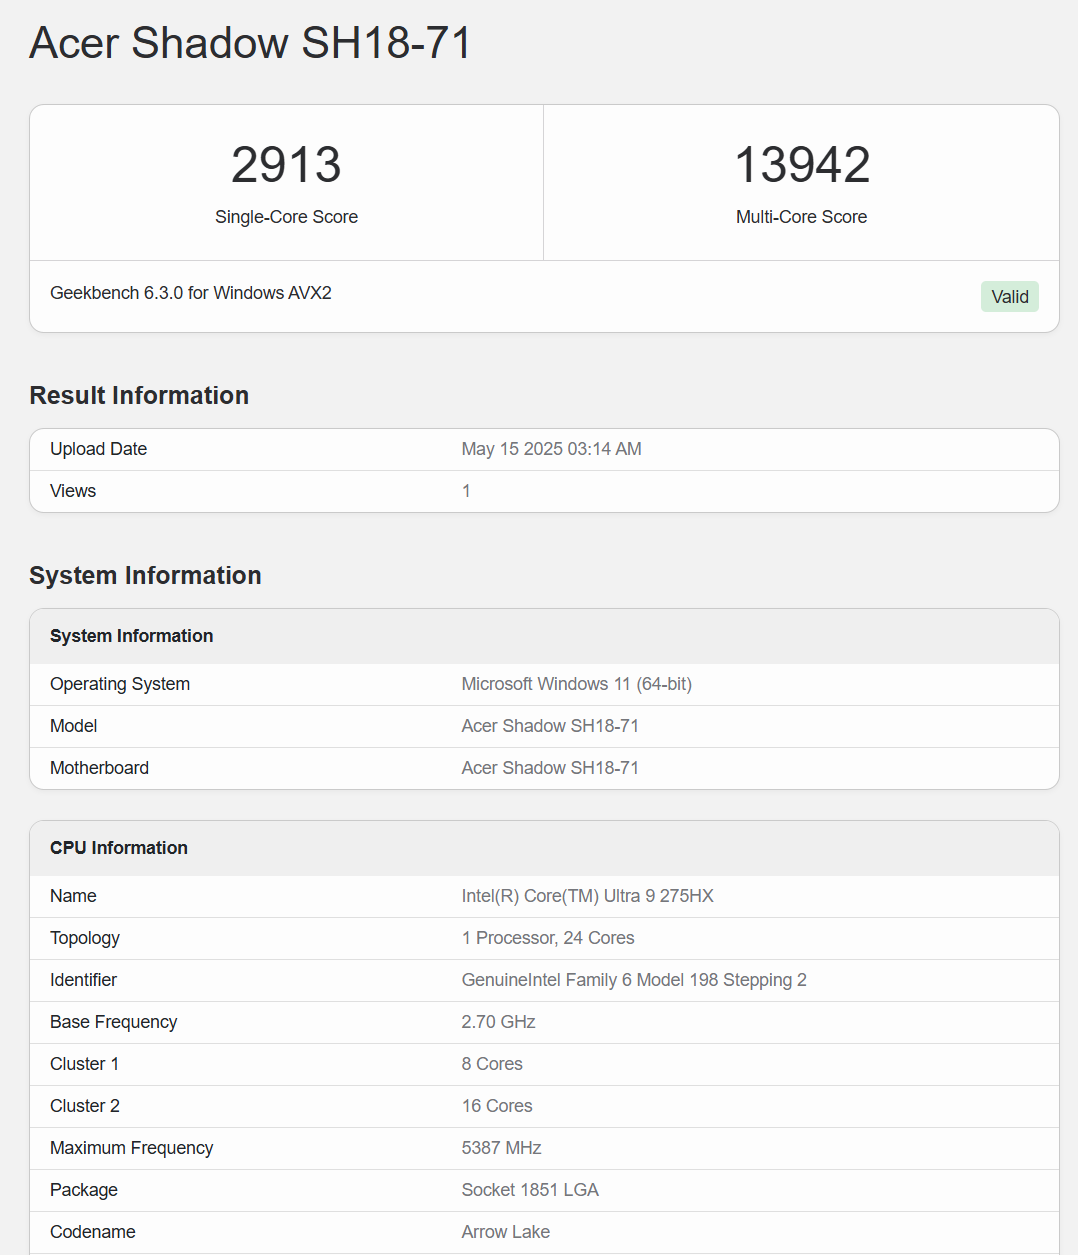Viewport: 1078px width, 1255px height.
Task: Click the green Valid badge
Action: pos(1010,297)
